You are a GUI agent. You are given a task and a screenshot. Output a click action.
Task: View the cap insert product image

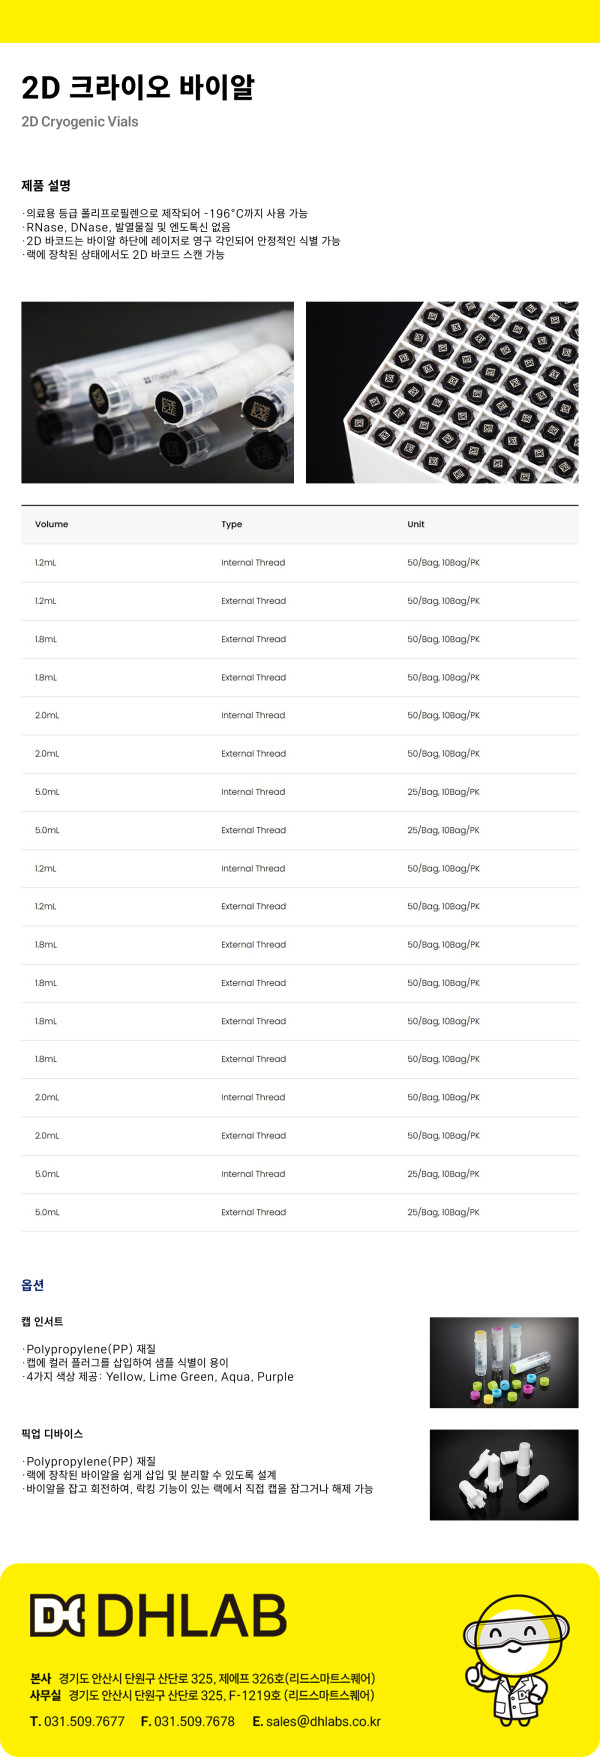(x=504, y=1362)
